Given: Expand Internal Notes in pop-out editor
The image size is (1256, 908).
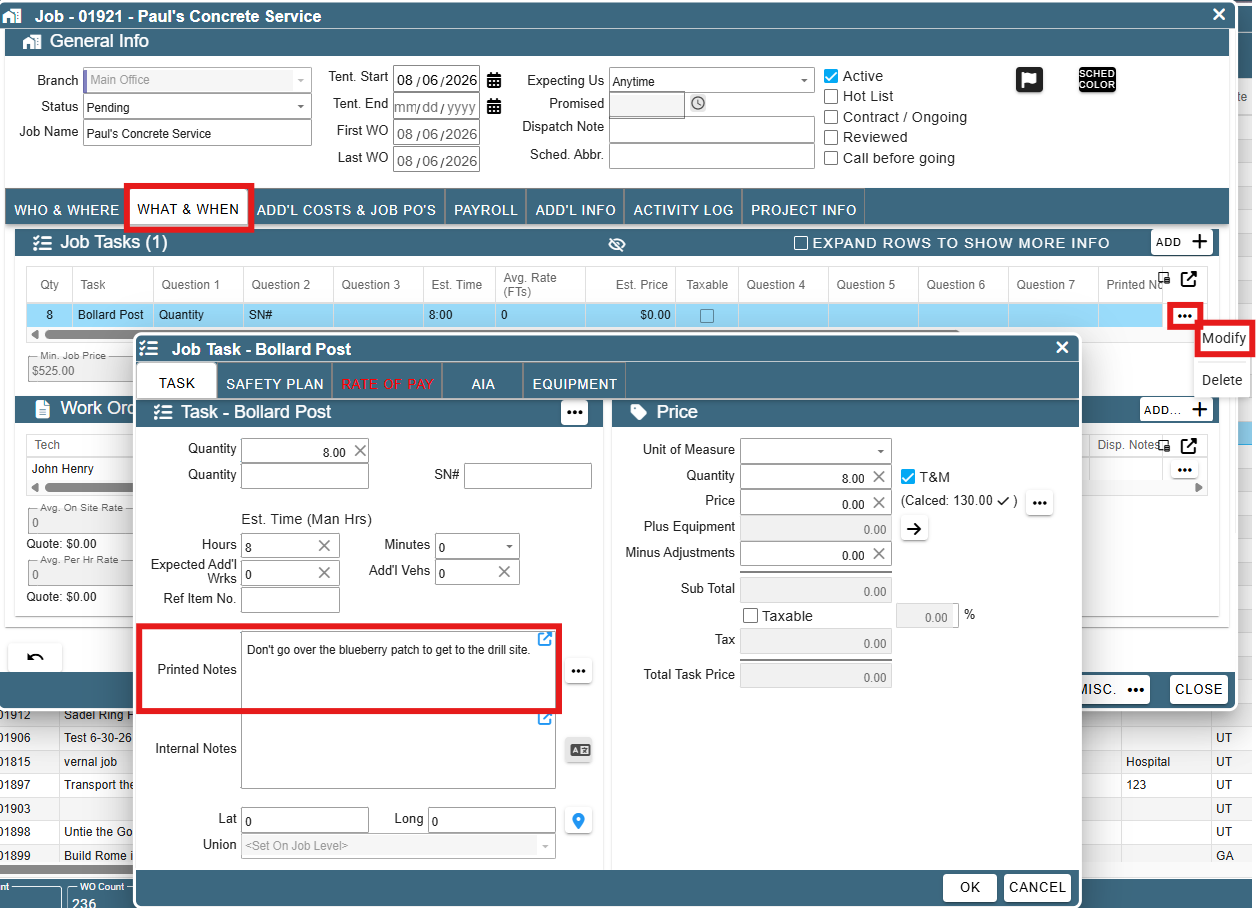Looking at the screenshot, I should (545, 718).
